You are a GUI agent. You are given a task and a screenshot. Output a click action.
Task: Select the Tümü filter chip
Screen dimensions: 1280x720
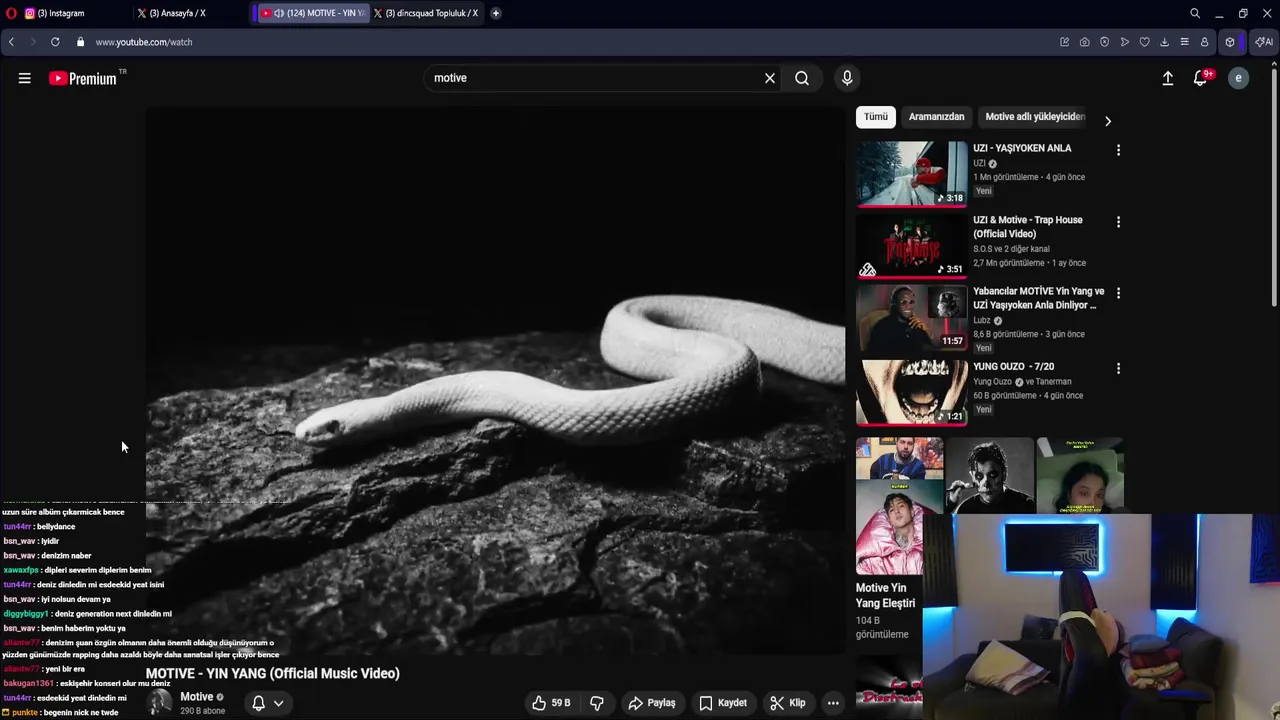876,117
